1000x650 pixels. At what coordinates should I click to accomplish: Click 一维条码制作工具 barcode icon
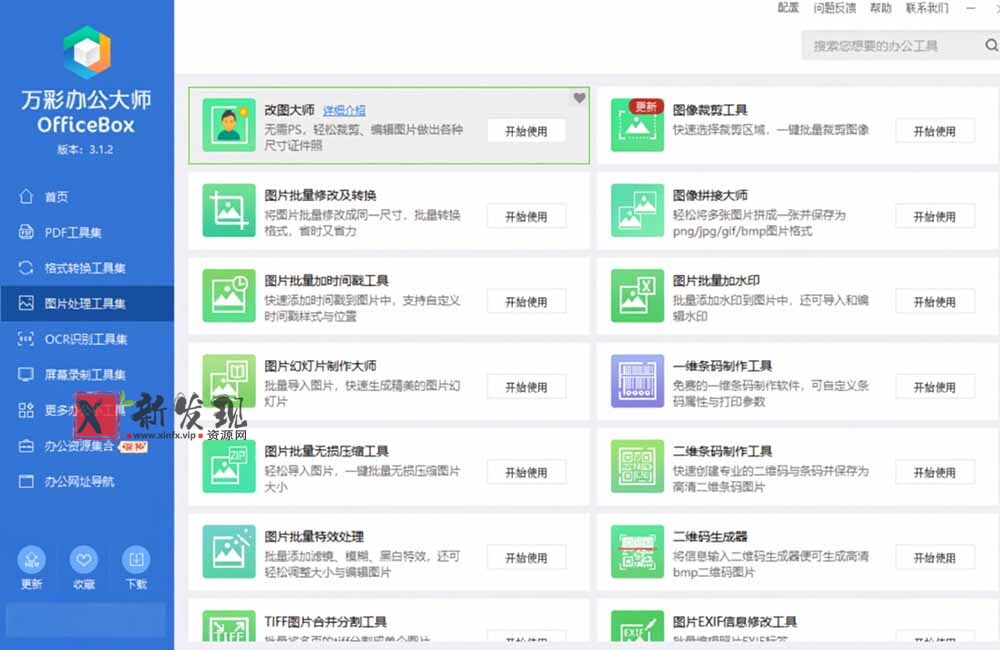click(x=637, y=381)
